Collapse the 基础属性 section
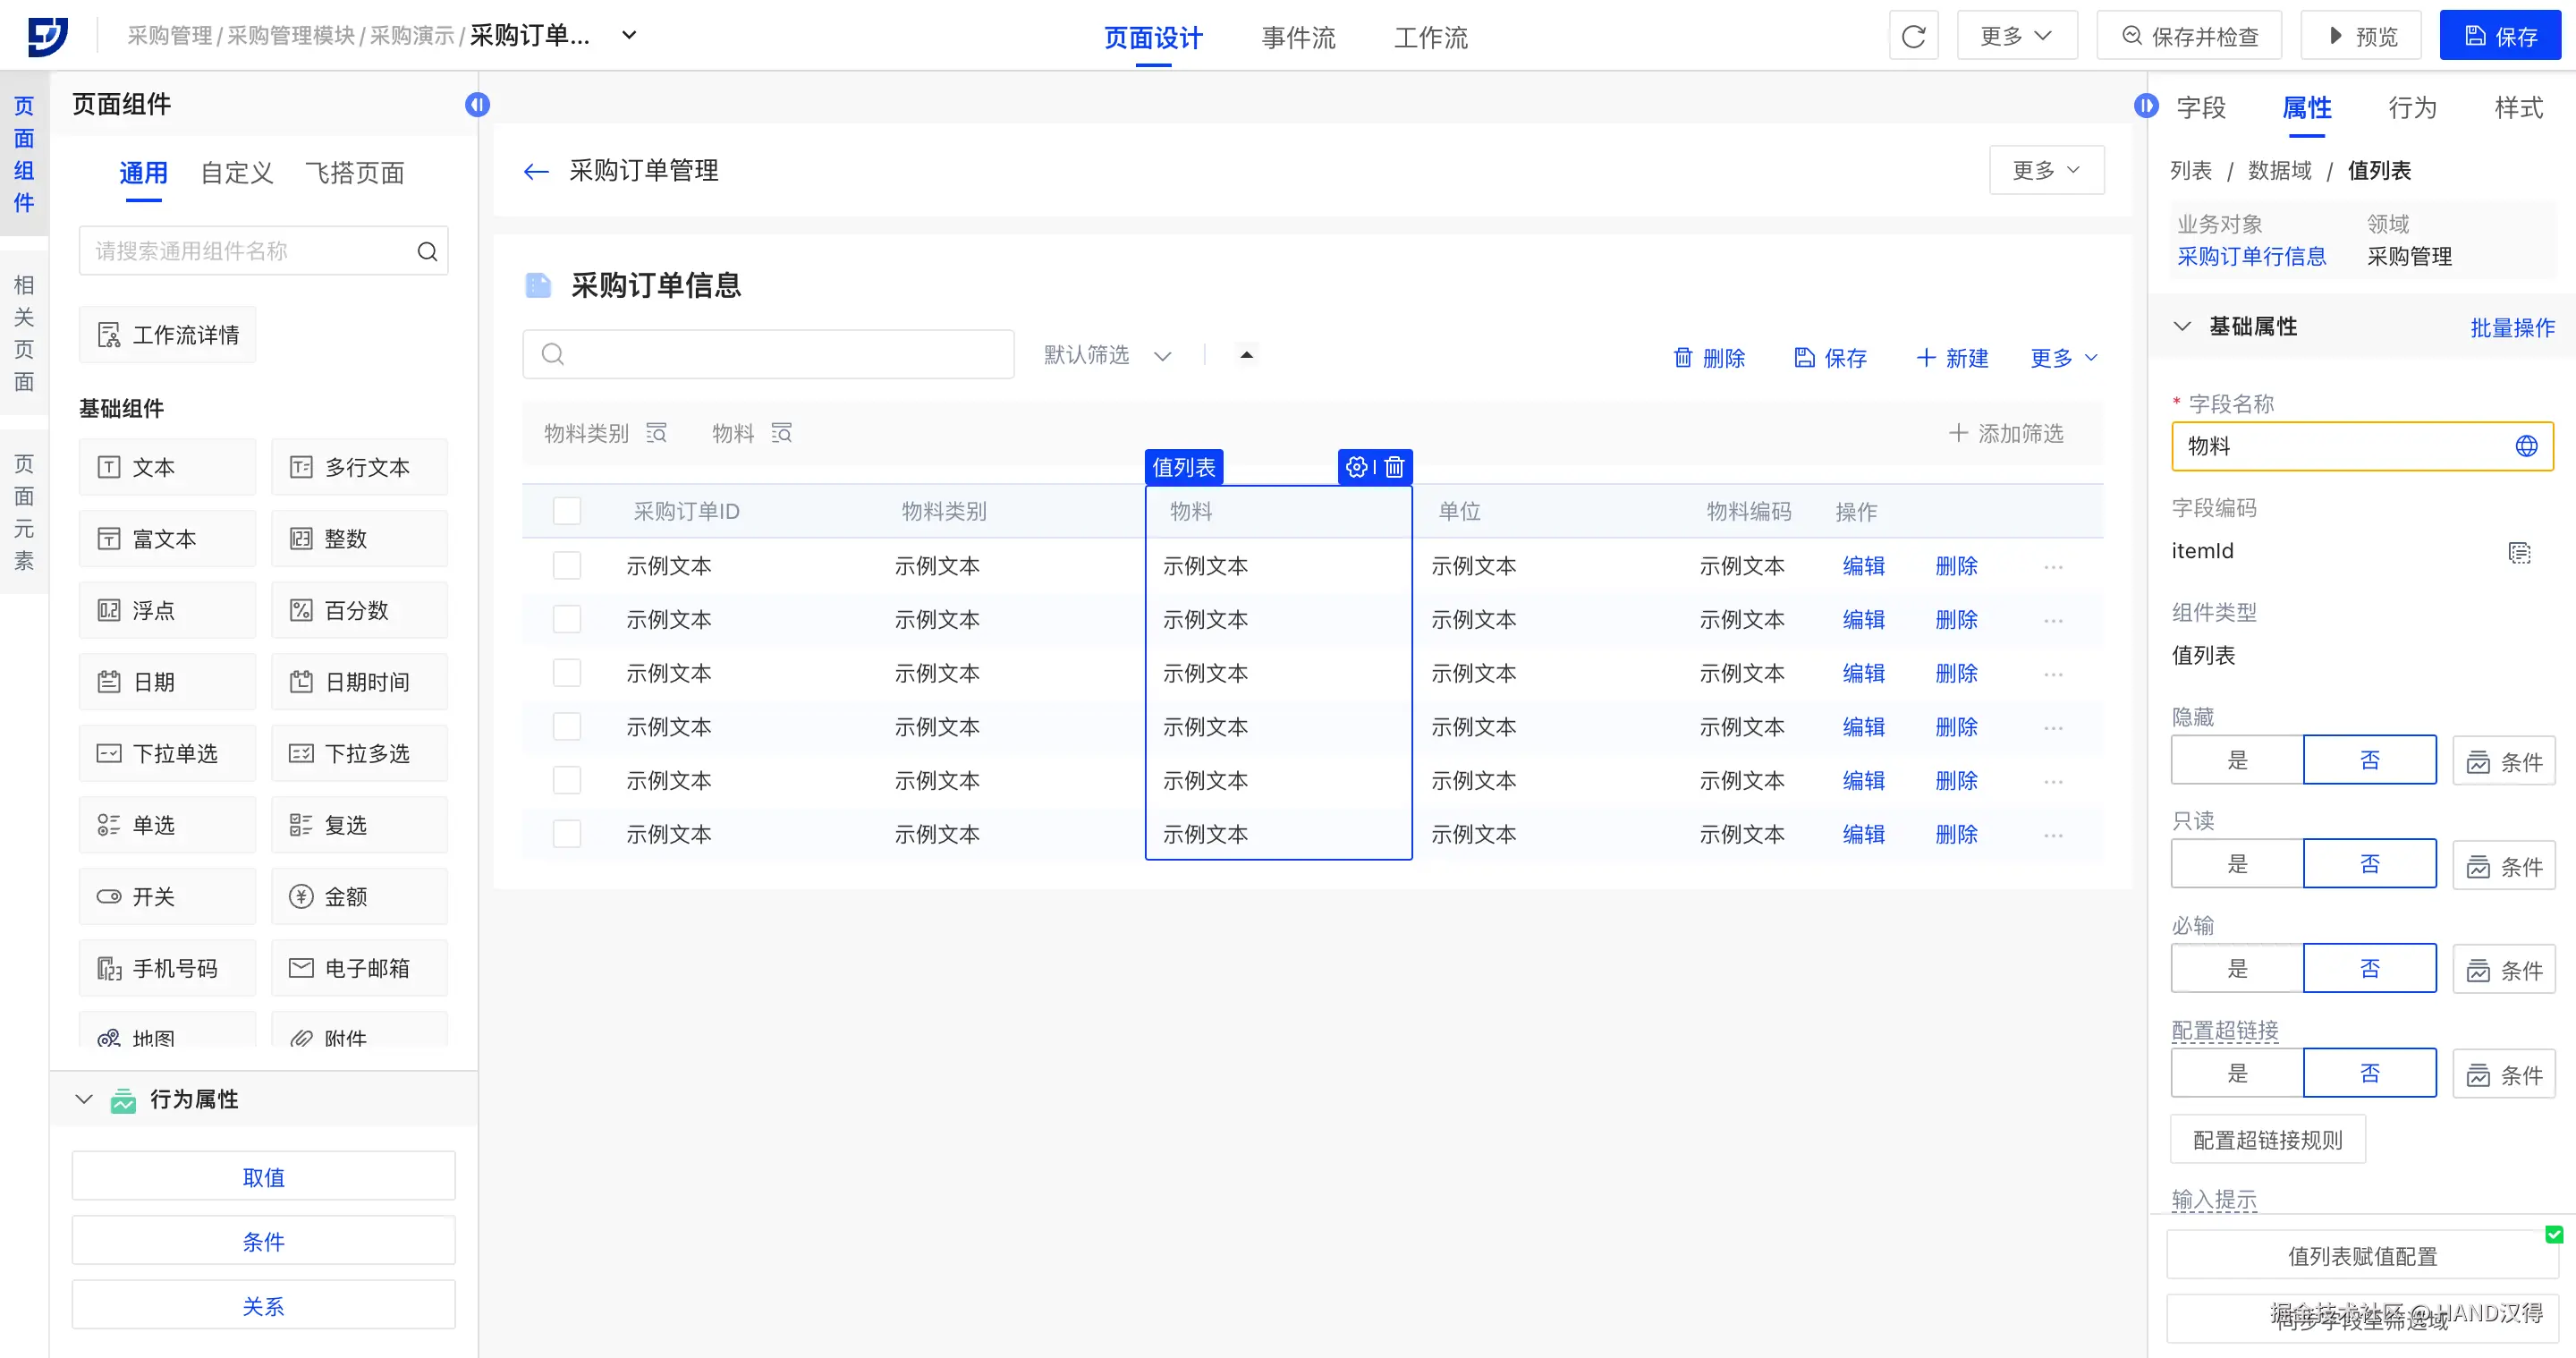The image size is (2576, 1358). 2182,327
